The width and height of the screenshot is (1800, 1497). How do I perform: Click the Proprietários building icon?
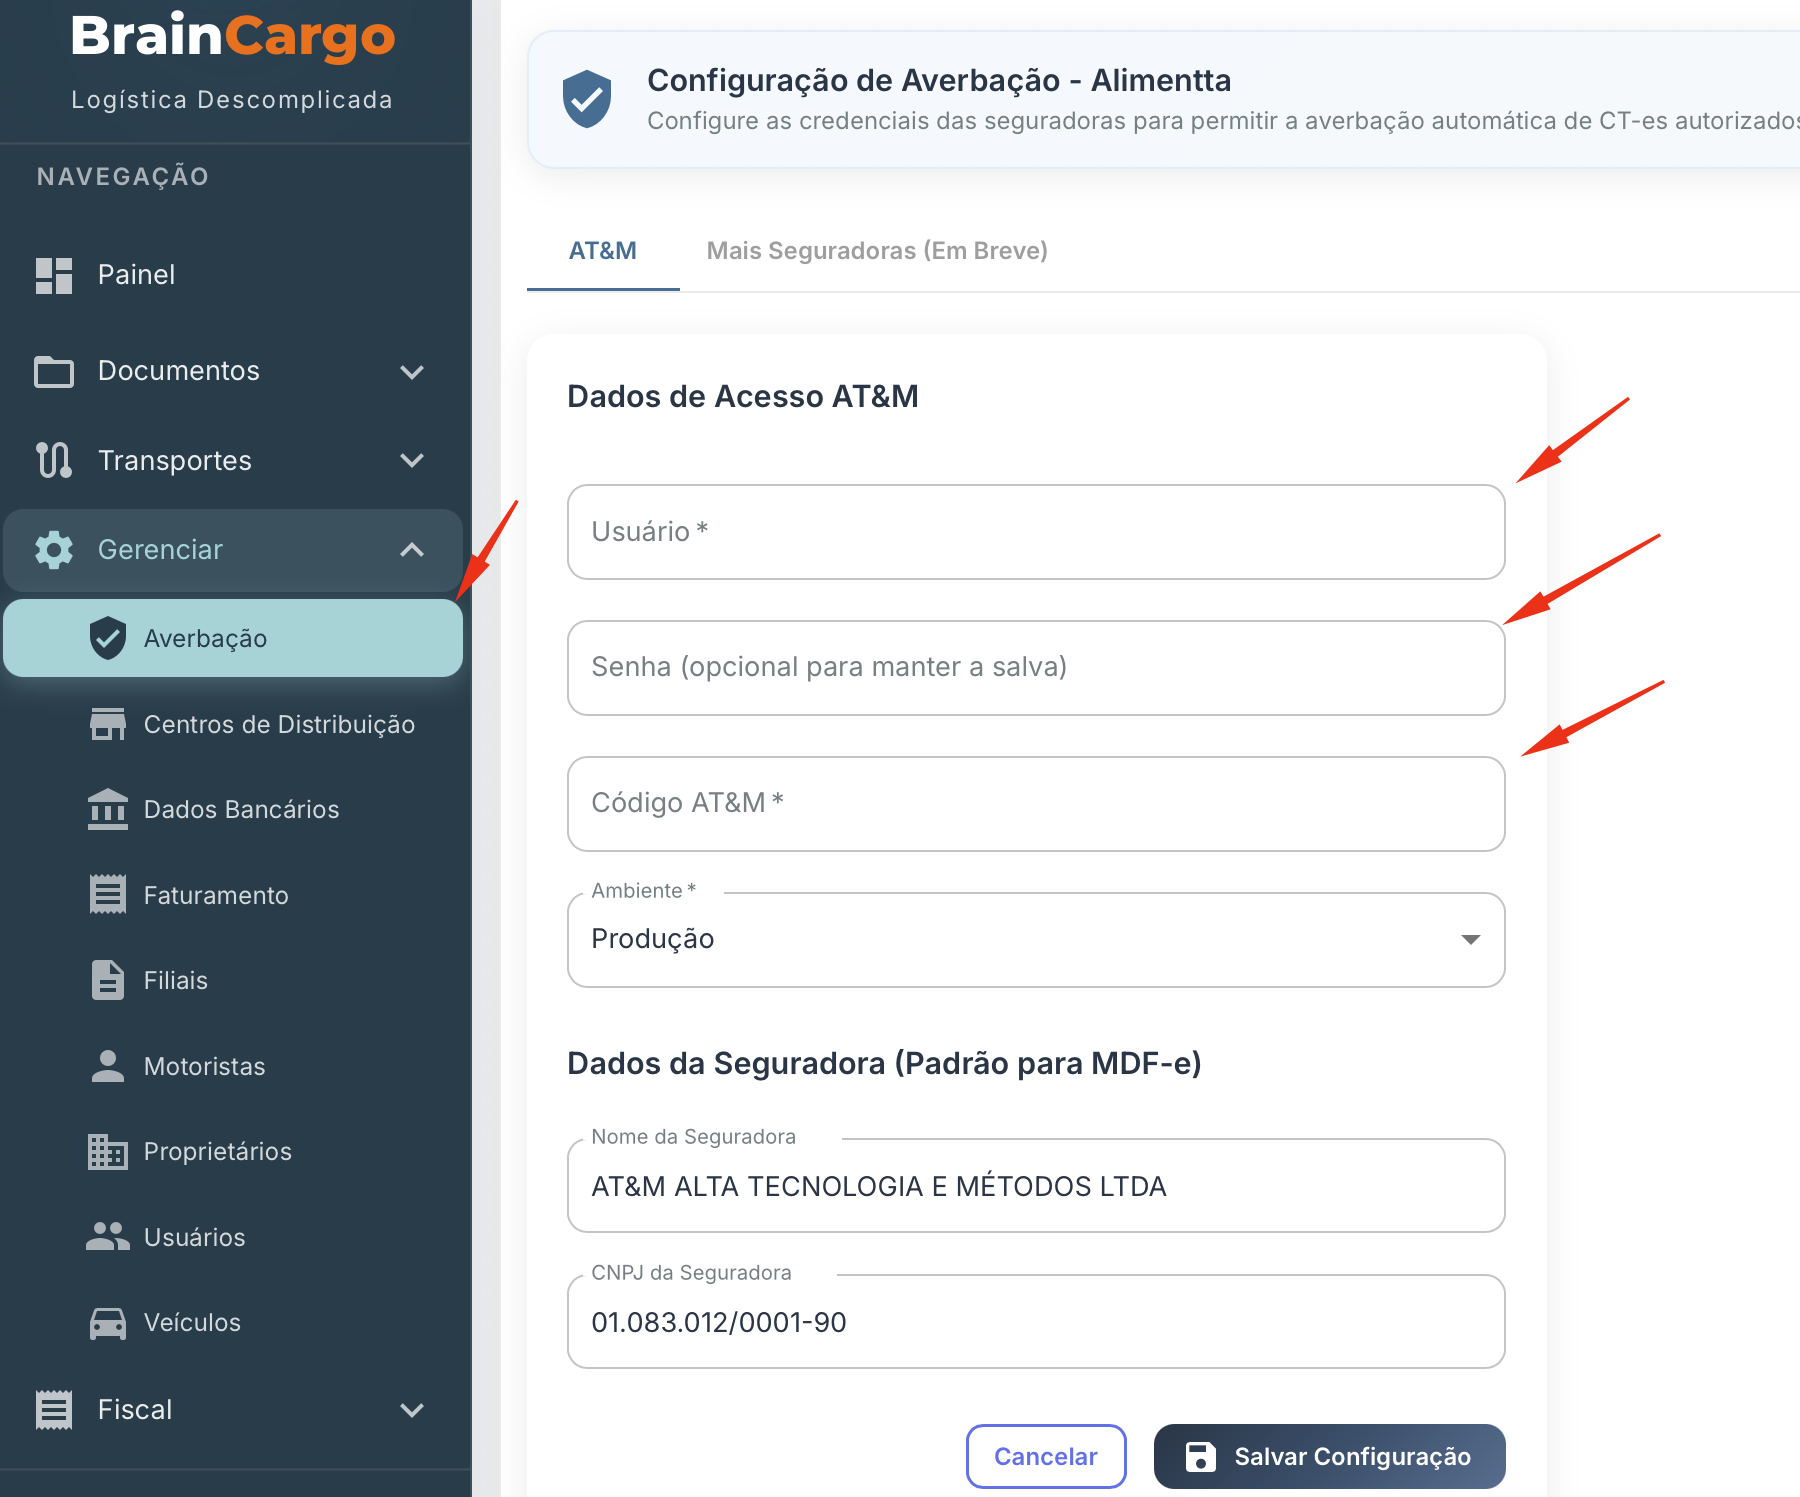[108, 1152]
